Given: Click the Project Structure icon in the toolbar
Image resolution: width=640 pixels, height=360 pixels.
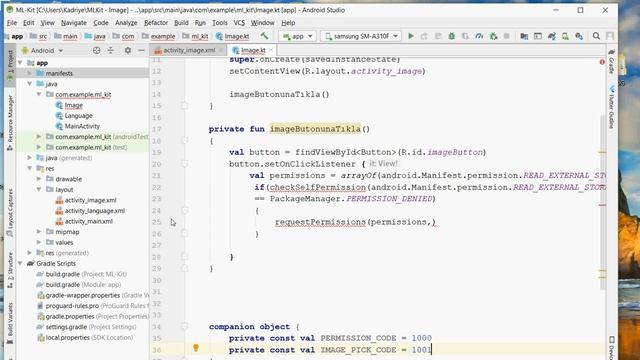Looking at the screenshot, I should (x=524, y=36).
